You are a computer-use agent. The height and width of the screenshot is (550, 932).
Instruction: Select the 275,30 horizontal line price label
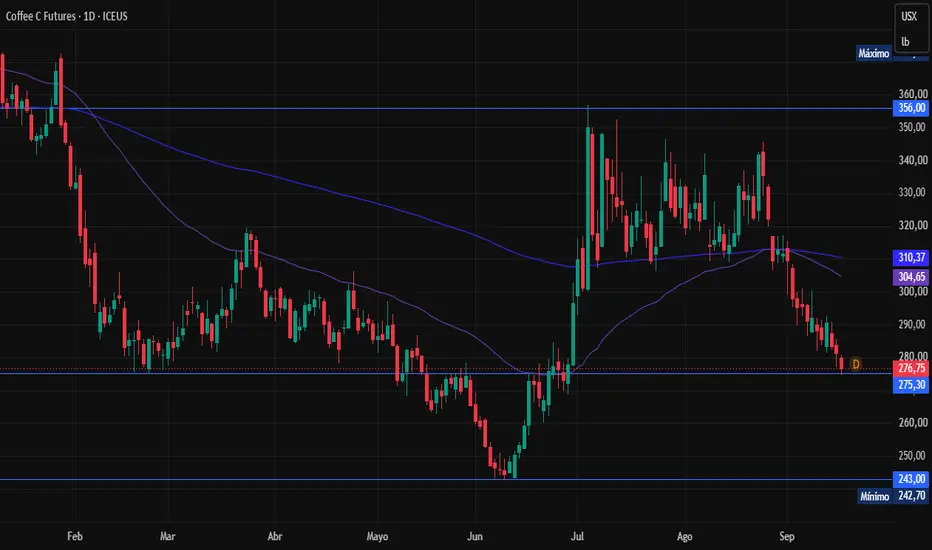[x=911, y=385]
